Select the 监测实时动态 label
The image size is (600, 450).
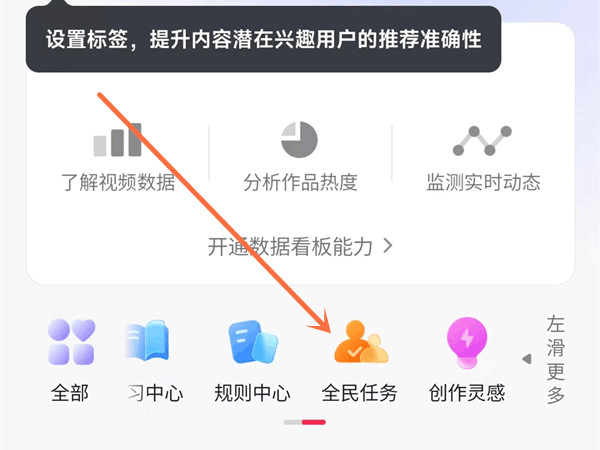click(x=483, y=182)
